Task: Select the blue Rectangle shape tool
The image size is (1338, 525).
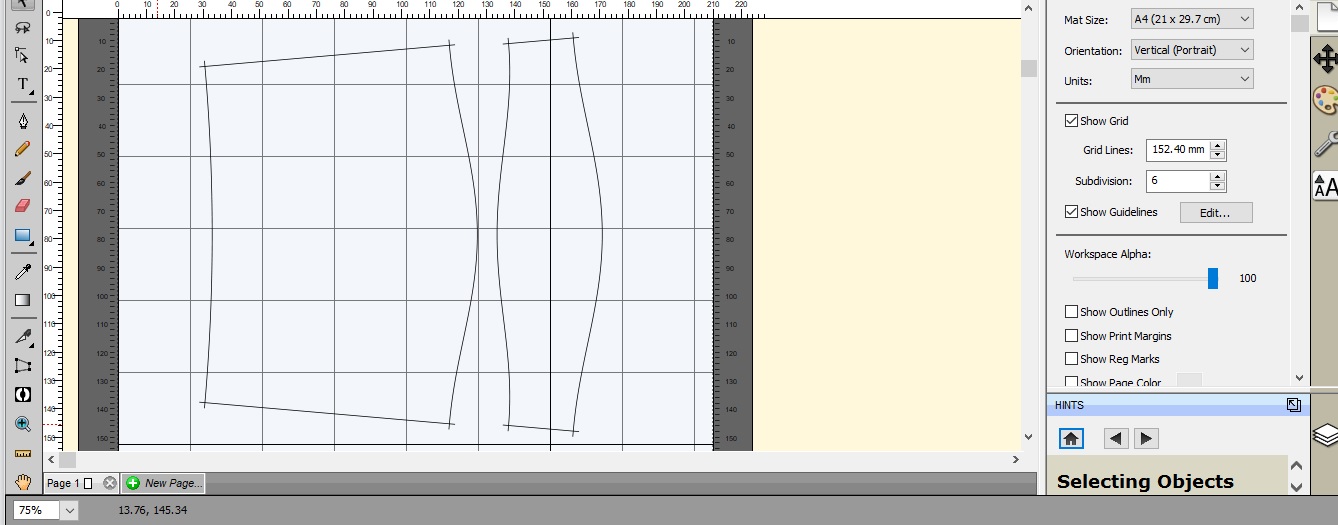Action: (22, 236)
